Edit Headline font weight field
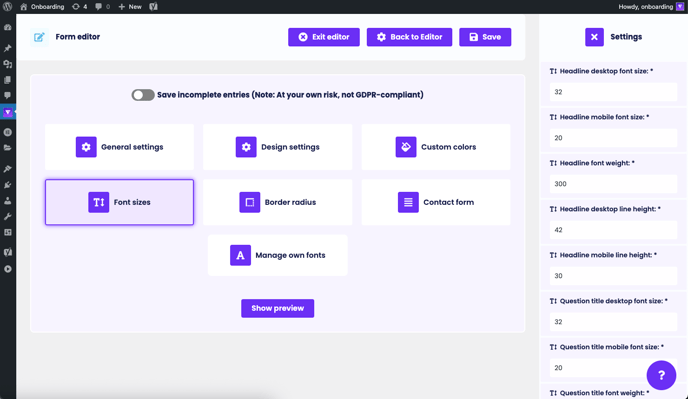This screenshot has height=399, width=688. pyautogui.click(x=613, y=184)
